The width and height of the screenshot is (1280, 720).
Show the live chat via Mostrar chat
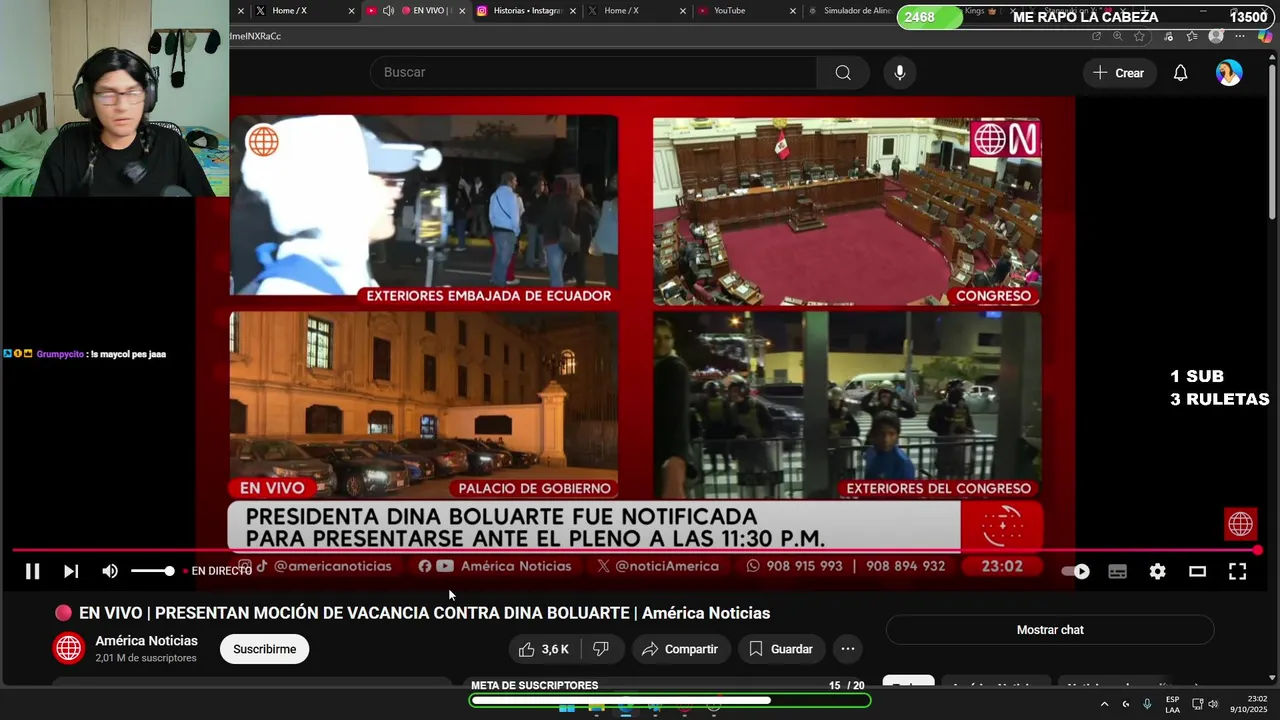[x=1050, y=630]
